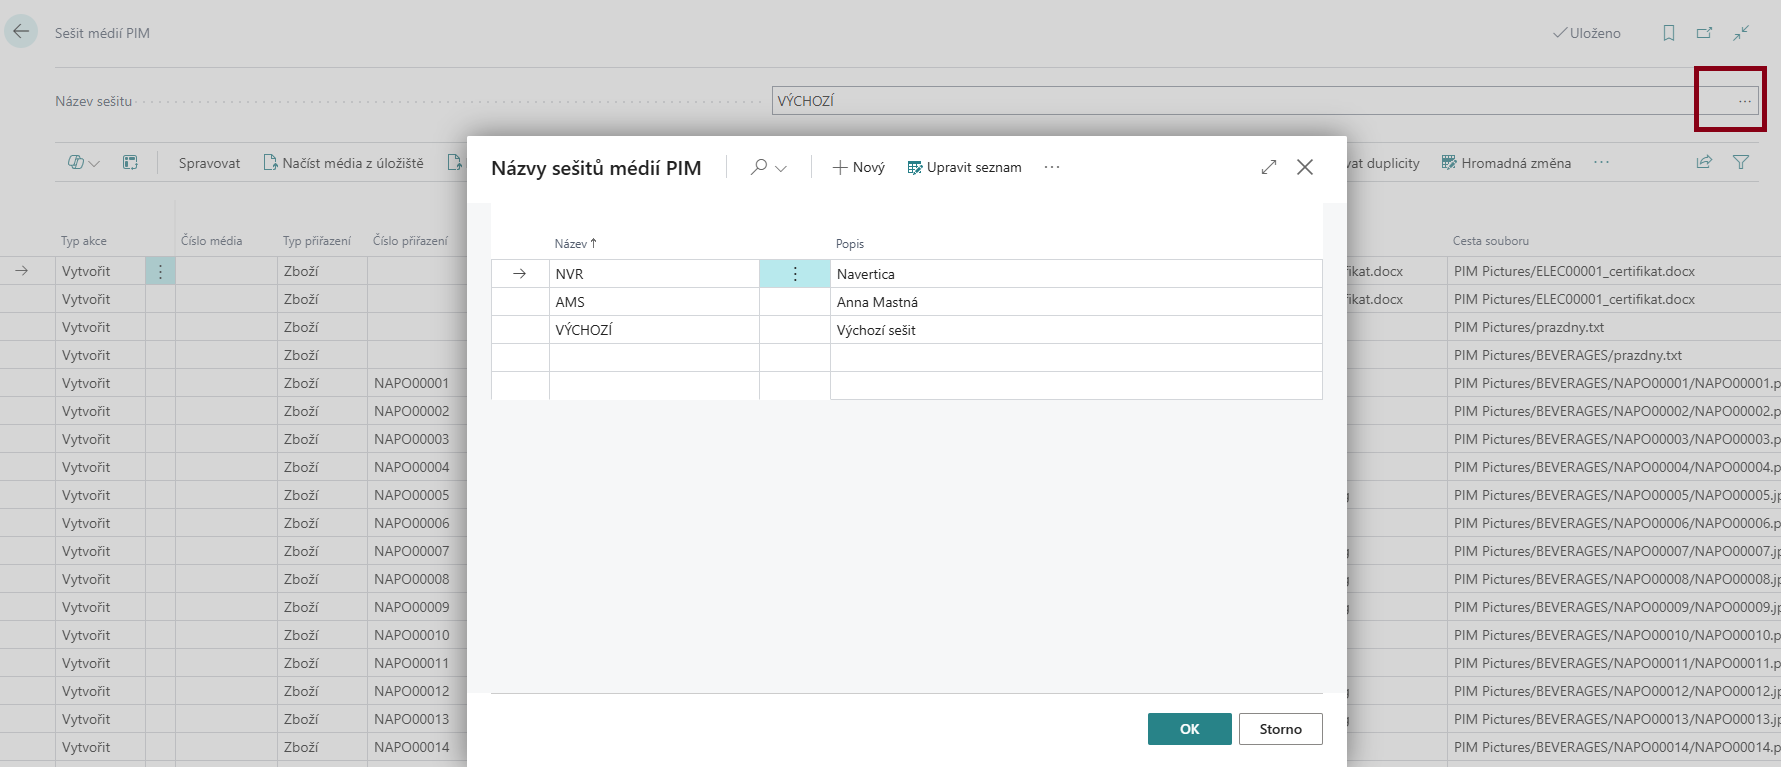Screen dimensions: 1781x767
Task: Open the lookup ellipsis for Název sešitu
Action: pyautogui.click(x=1744, y=101)
